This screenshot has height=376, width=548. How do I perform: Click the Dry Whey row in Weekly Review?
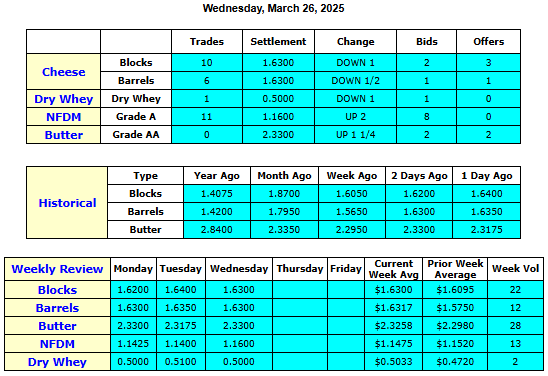tap(274, 362)
